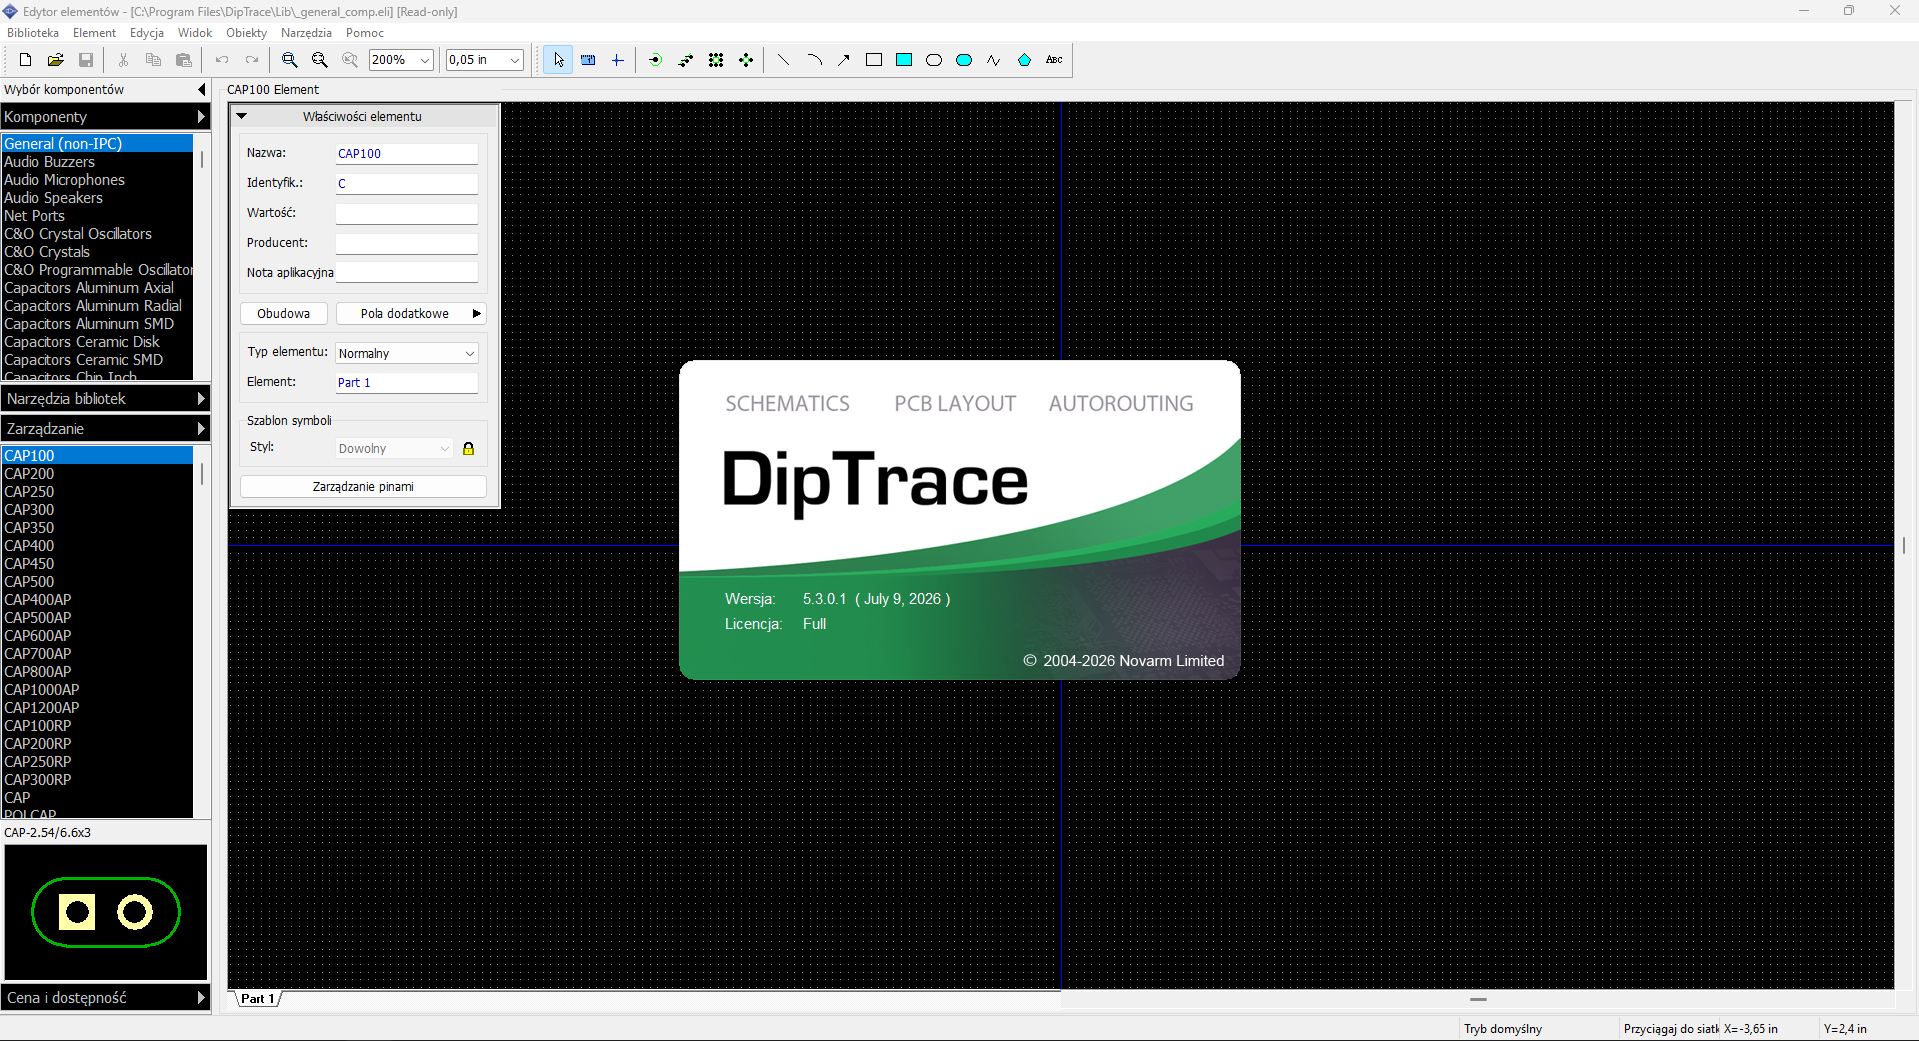1919x1041 pixels.
Task: Select the pin grid array tool
Action: click(716, 60)
